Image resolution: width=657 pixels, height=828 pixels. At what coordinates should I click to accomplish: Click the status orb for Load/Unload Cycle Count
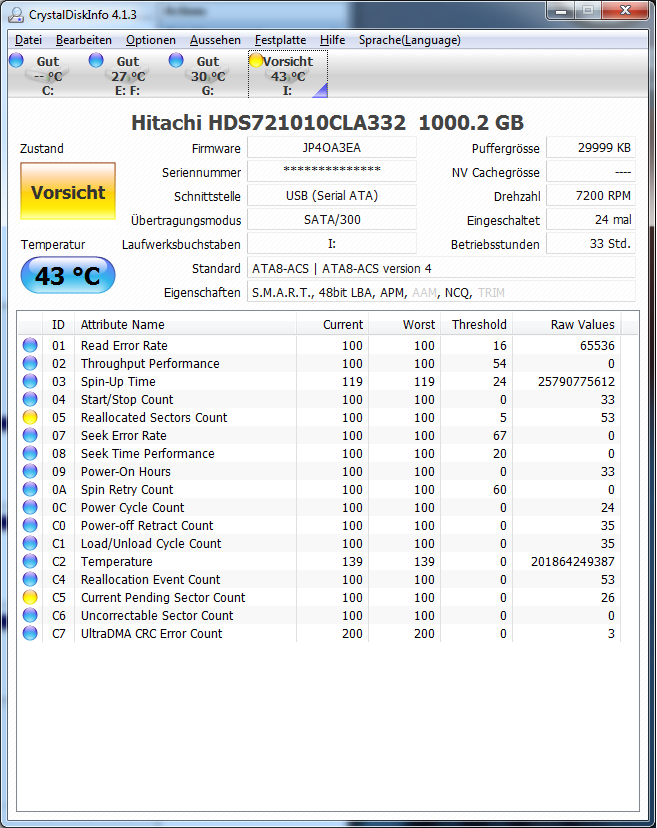pyautogui.click(x=30, y=543)
